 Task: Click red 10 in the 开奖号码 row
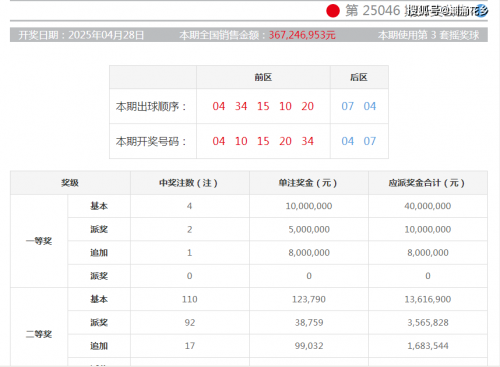tap(241, 141)
